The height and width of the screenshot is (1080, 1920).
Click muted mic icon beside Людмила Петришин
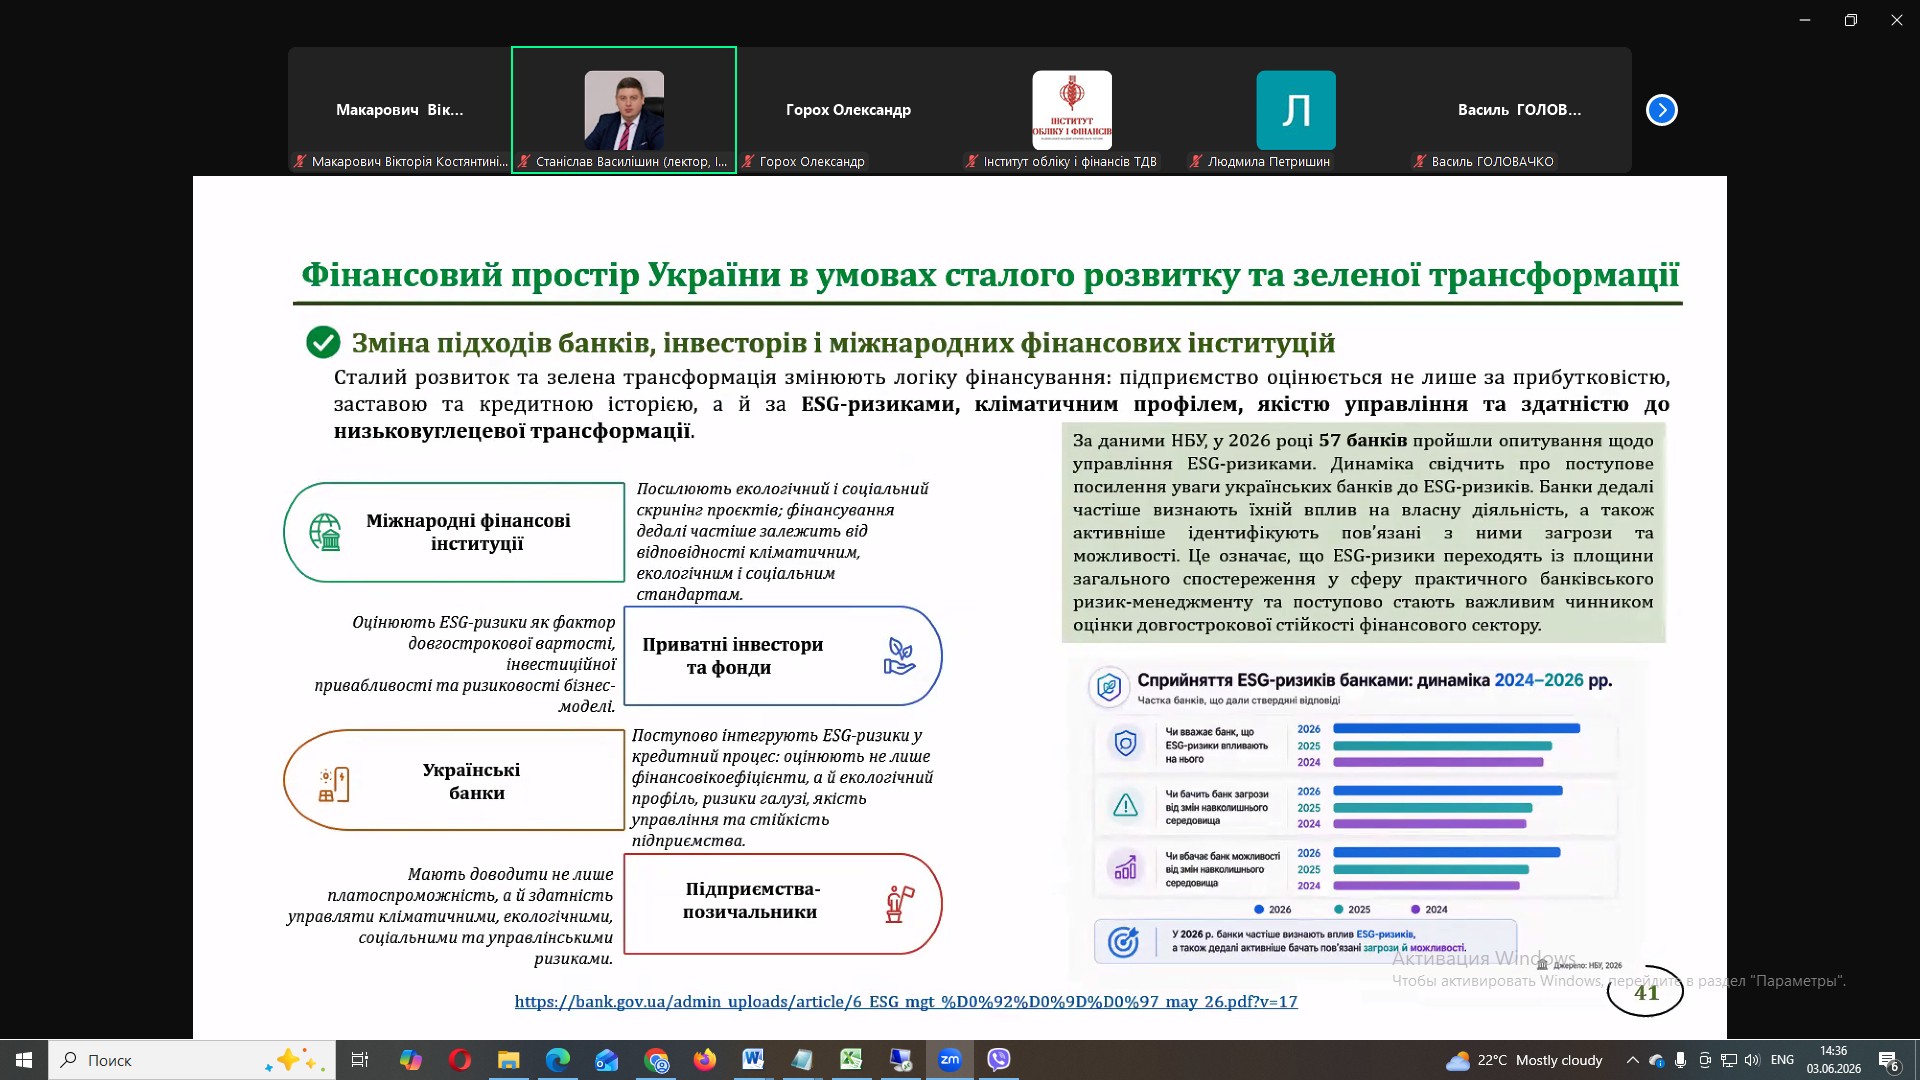[x=1195, y=161]
